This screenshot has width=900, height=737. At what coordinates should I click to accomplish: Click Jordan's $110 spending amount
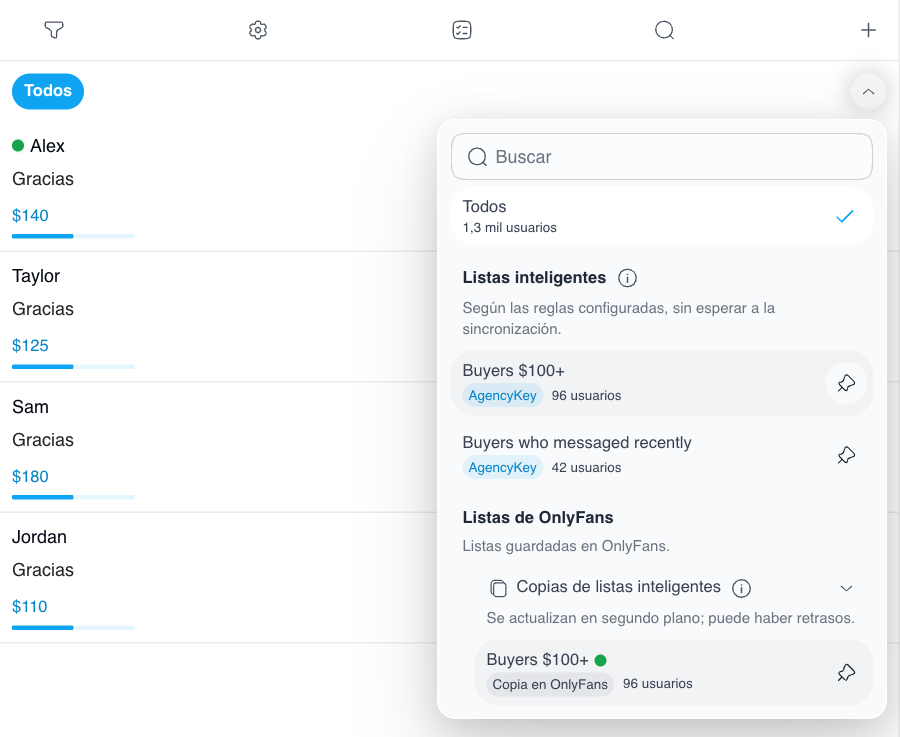30,607
